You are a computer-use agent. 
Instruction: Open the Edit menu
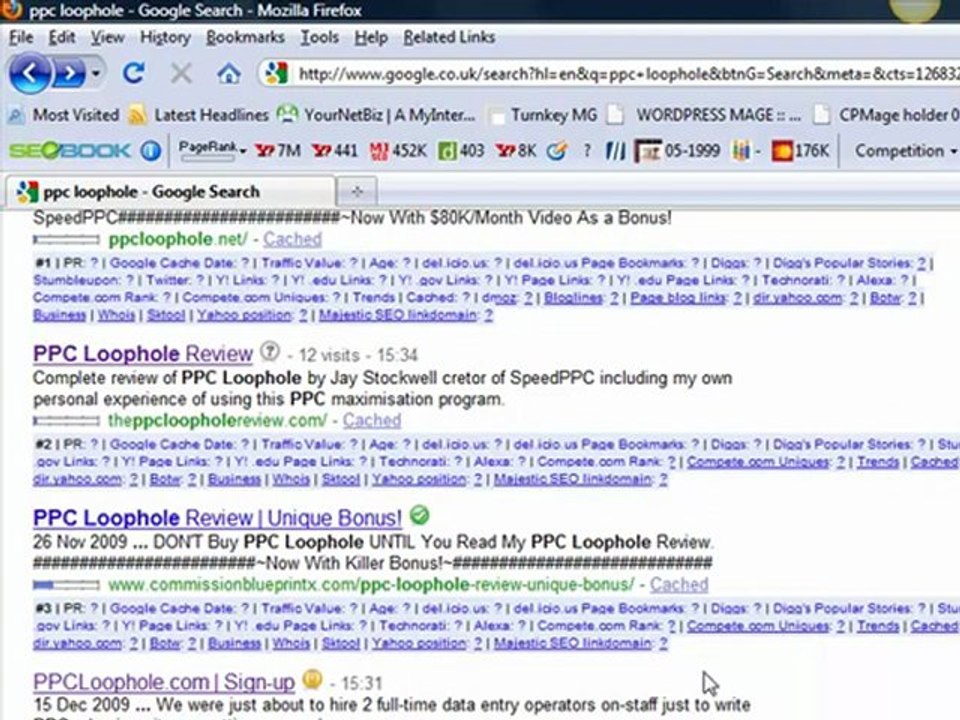(62, 37)
